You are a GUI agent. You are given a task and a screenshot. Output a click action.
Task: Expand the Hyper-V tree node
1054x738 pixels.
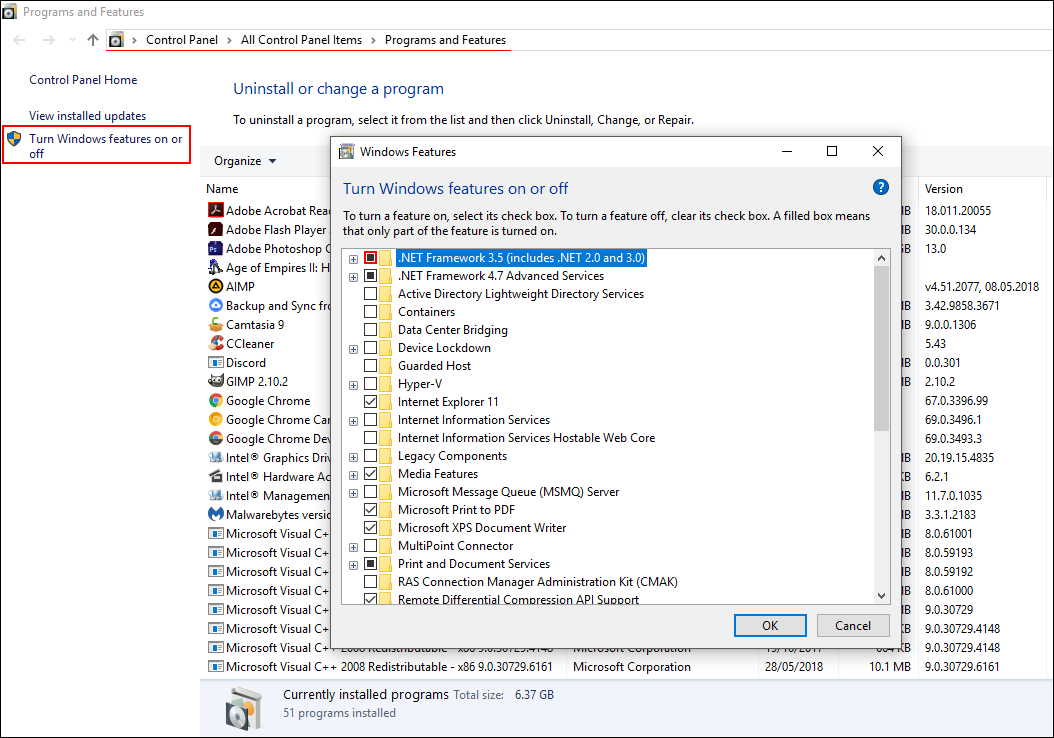[x=354, y=385]
